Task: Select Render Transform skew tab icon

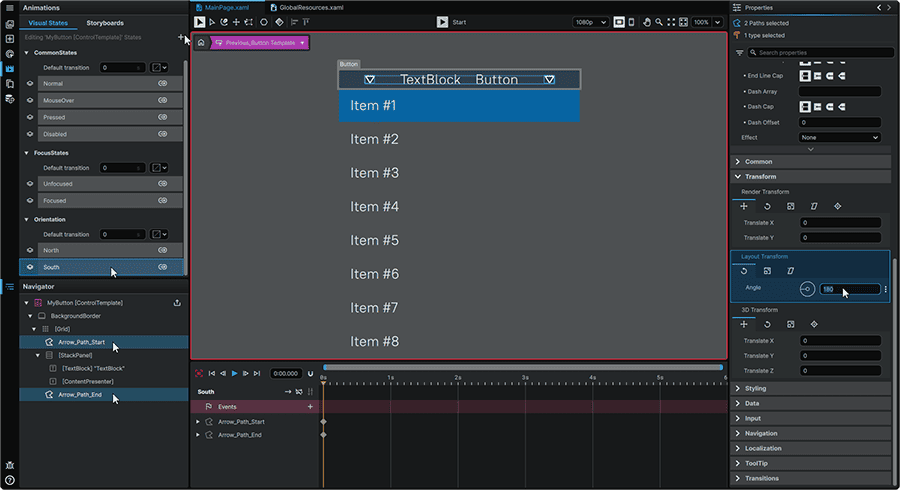Action: 814,207
